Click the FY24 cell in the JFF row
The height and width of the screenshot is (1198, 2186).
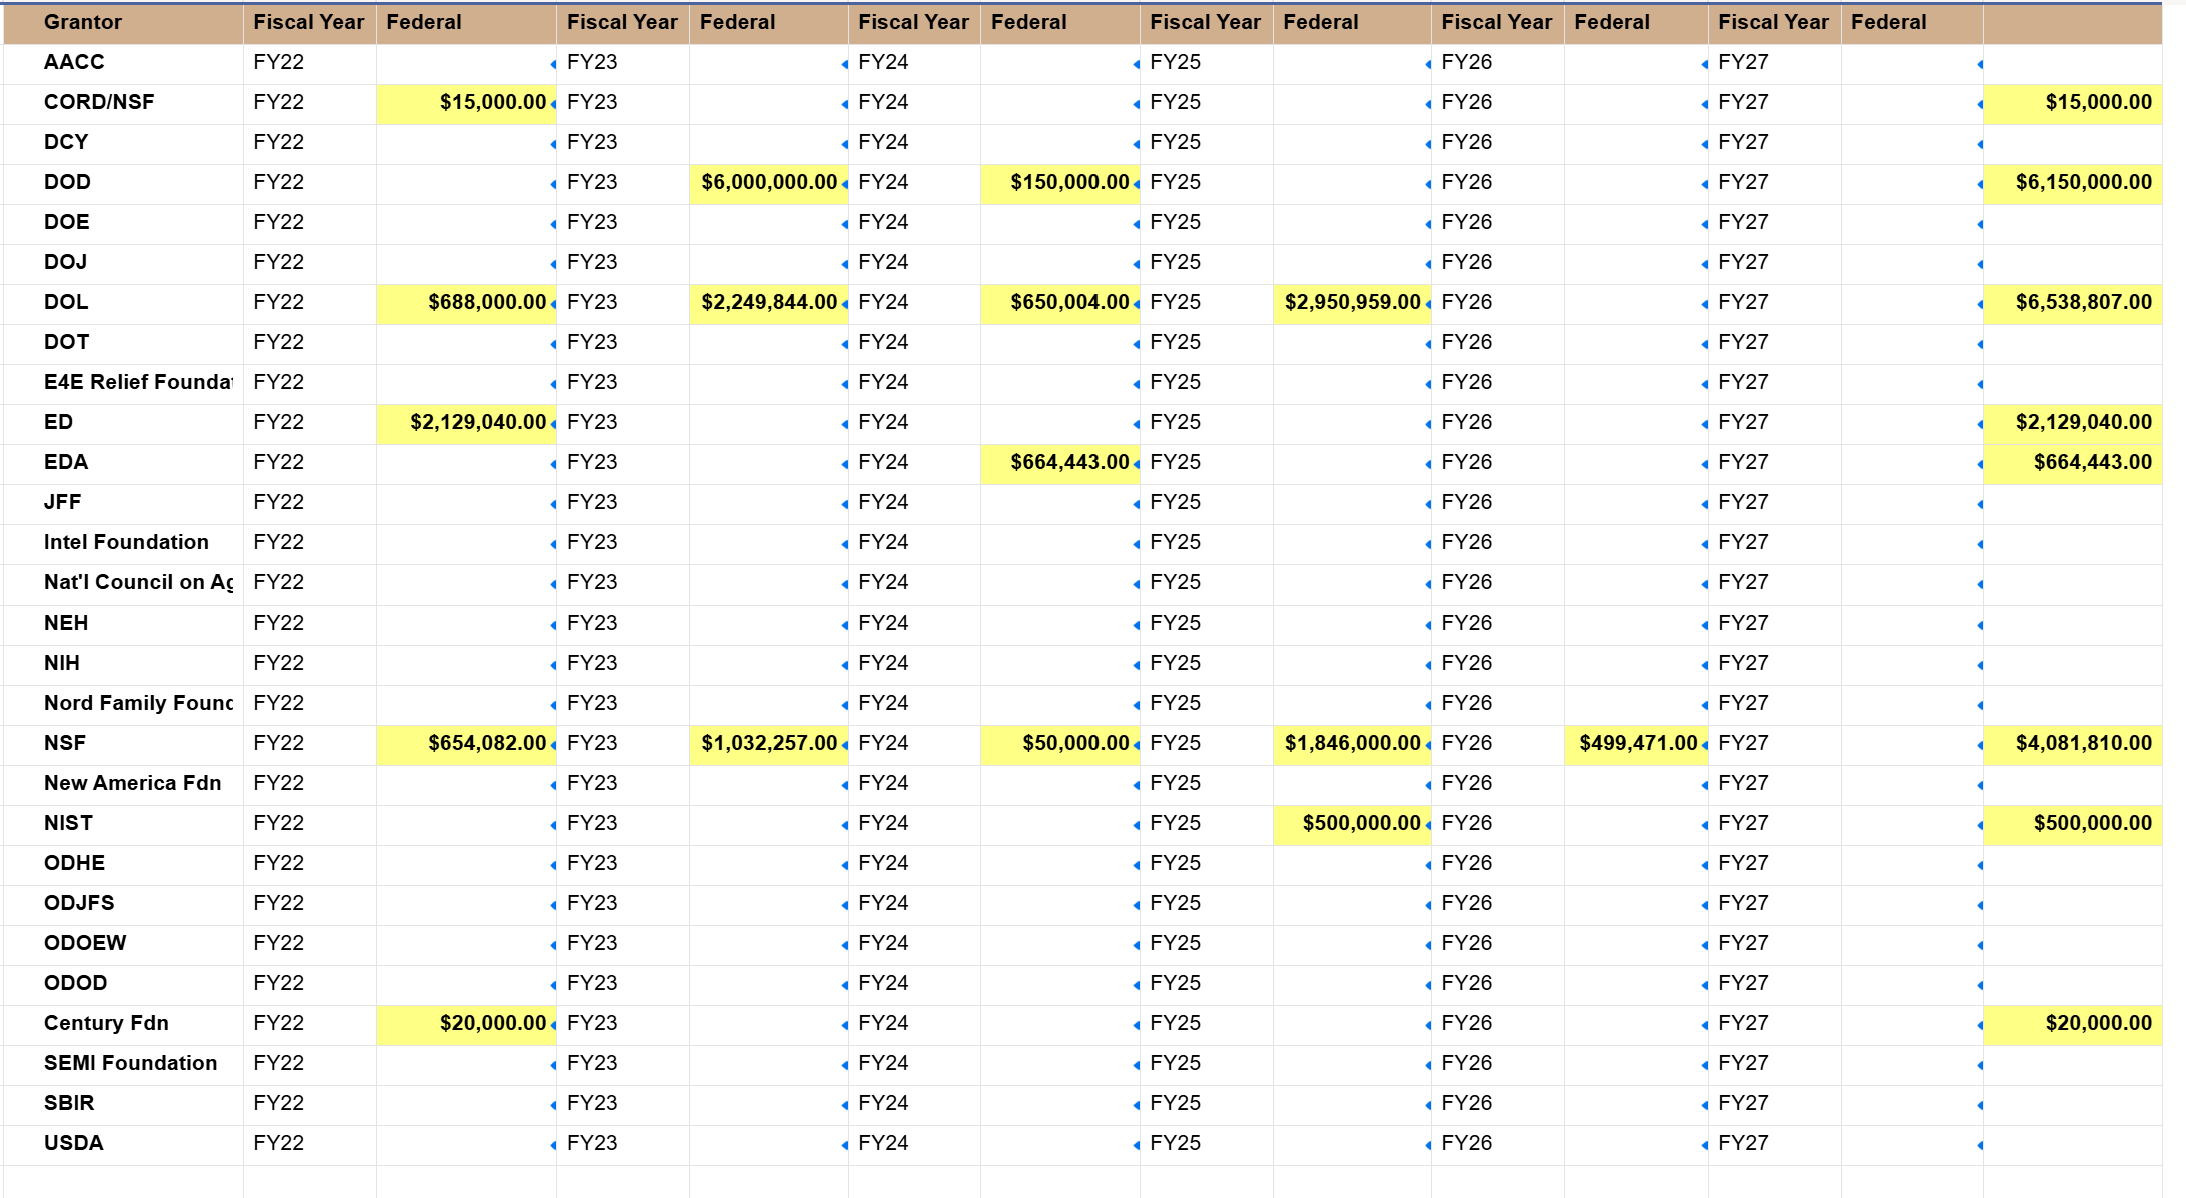click(x=914, y=503)
